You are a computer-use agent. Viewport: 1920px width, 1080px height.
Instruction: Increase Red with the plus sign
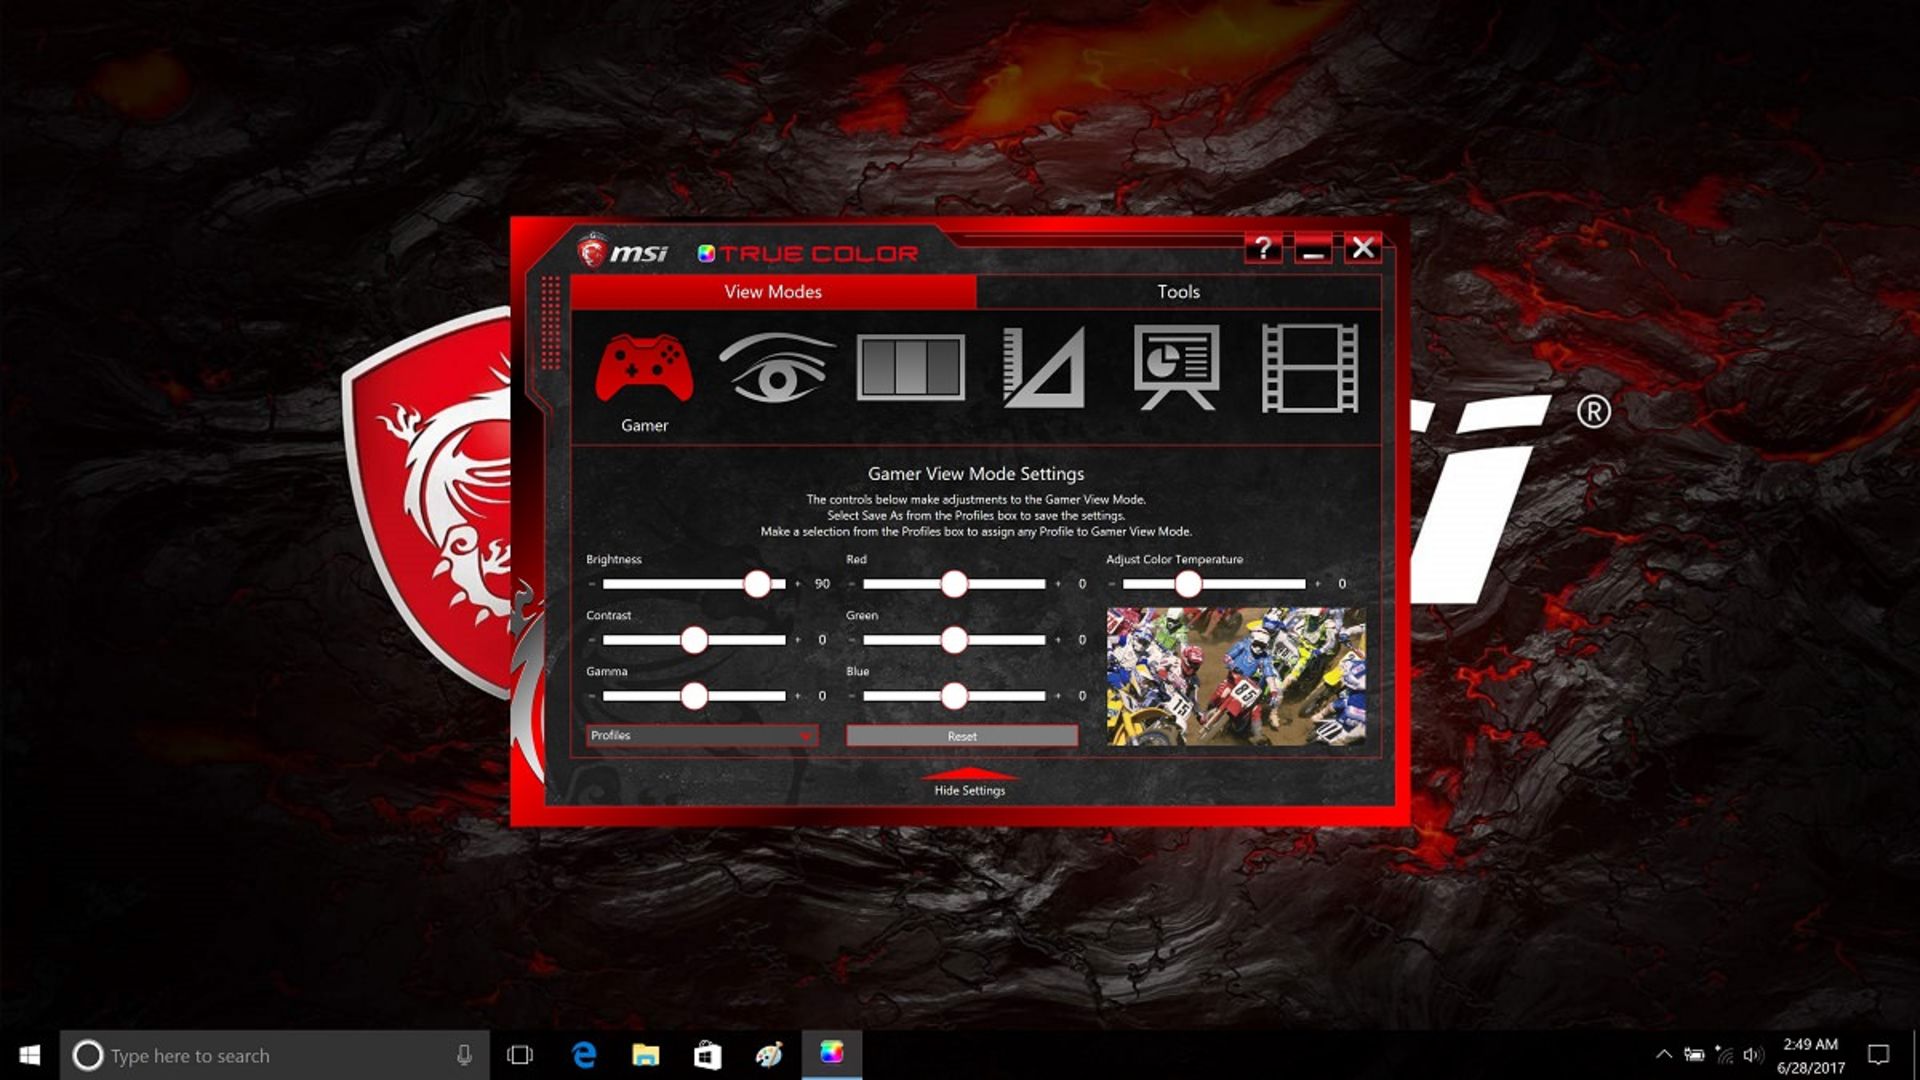pyautogui.click(x=1057, y=584)
